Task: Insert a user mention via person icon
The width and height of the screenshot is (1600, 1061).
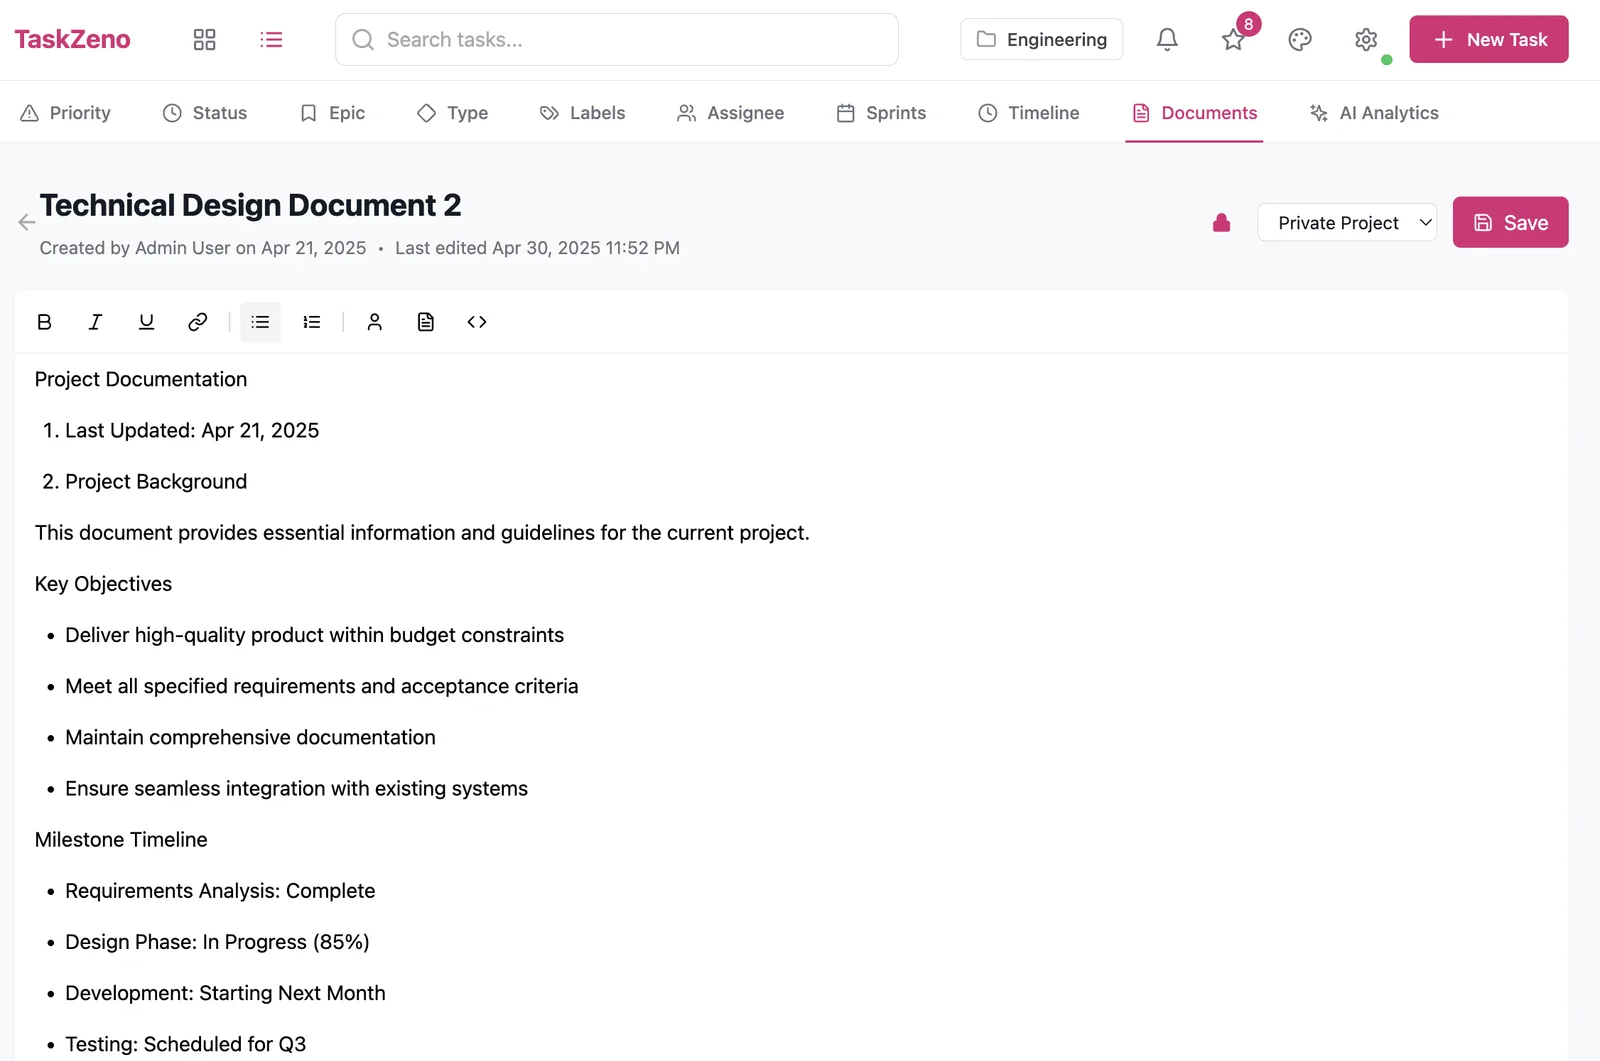Action: [374, 322]
